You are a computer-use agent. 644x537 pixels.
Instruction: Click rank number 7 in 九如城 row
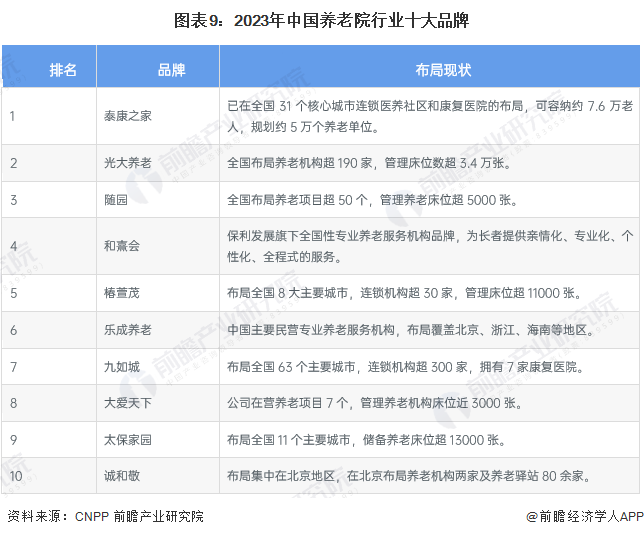[x=14, y=366]
